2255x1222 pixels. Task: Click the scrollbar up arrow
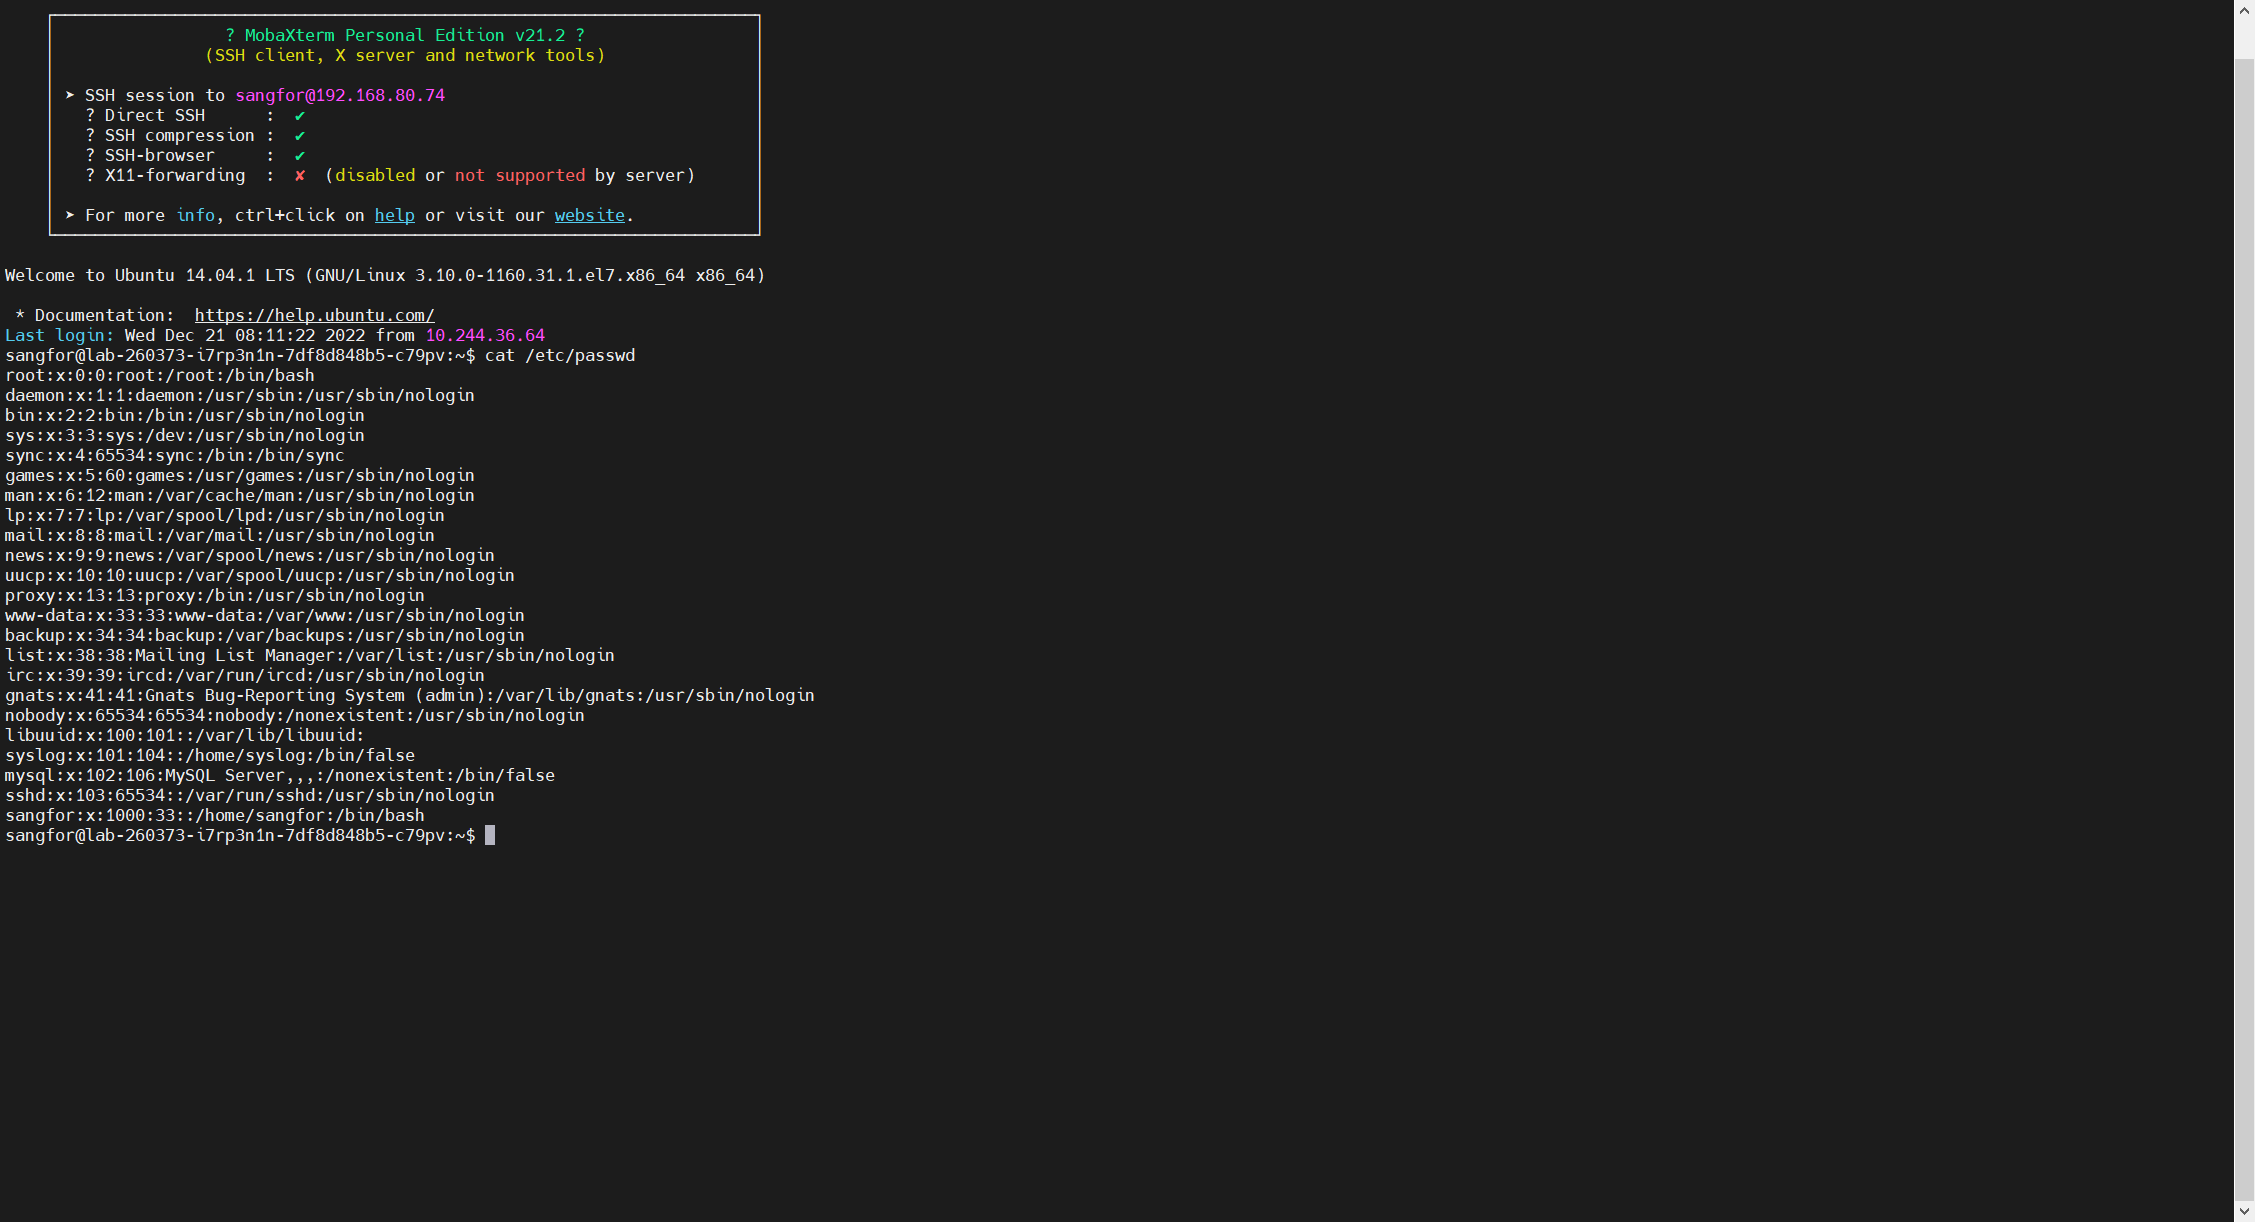[x=2244, y=10]
